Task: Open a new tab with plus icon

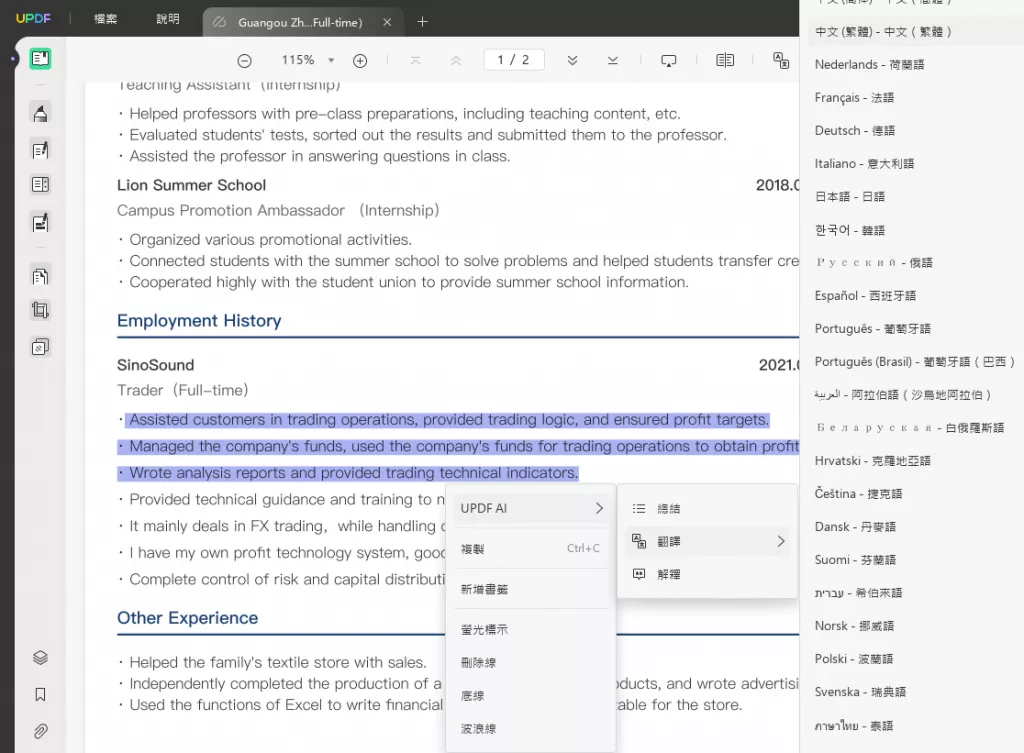Action: (x=423, y=22)
